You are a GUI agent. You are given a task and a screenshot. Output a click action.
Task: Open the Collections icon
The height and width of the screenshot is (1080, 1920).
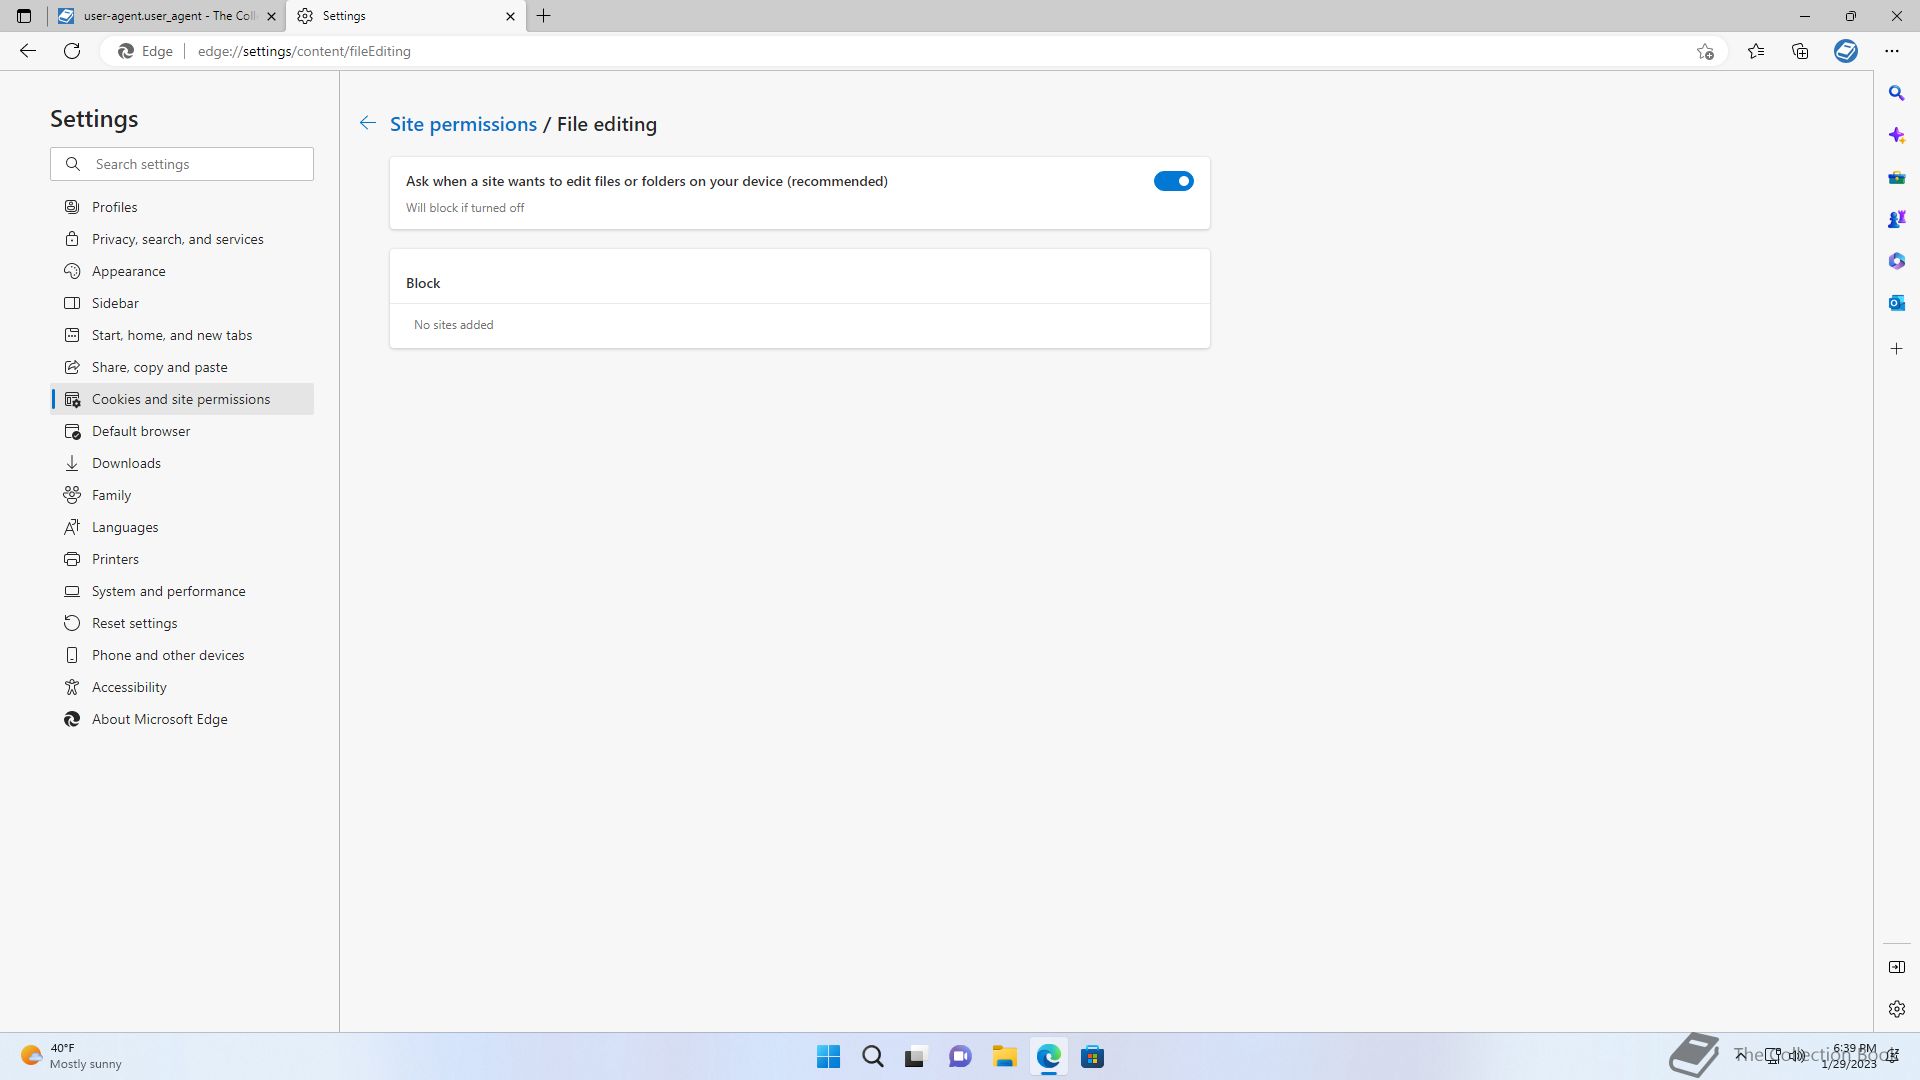[x=1800, y=51]
